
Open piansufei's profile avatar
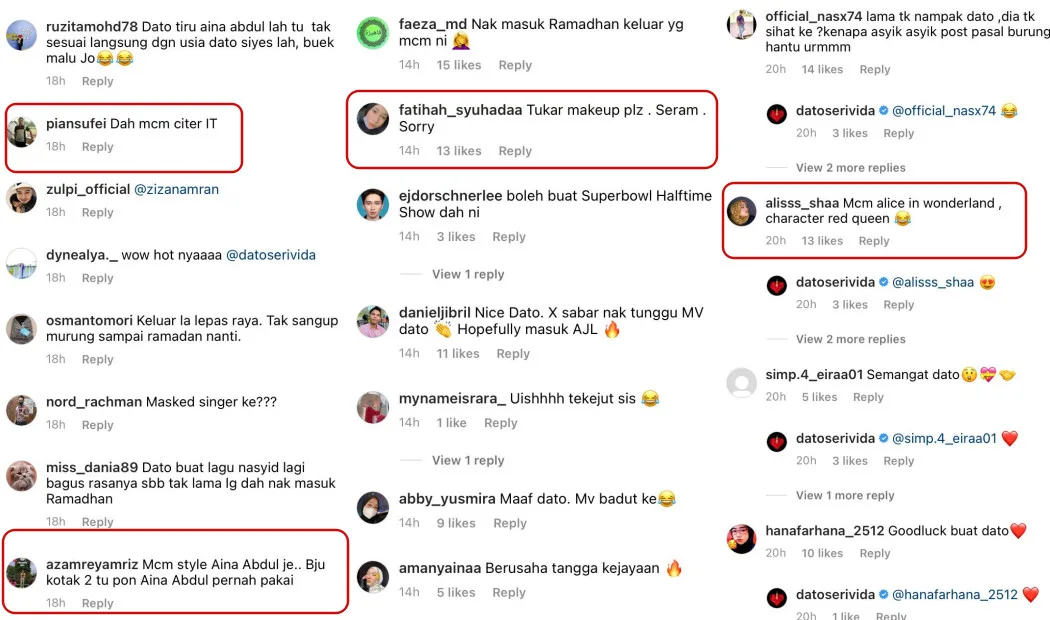[x=21, y=131]
